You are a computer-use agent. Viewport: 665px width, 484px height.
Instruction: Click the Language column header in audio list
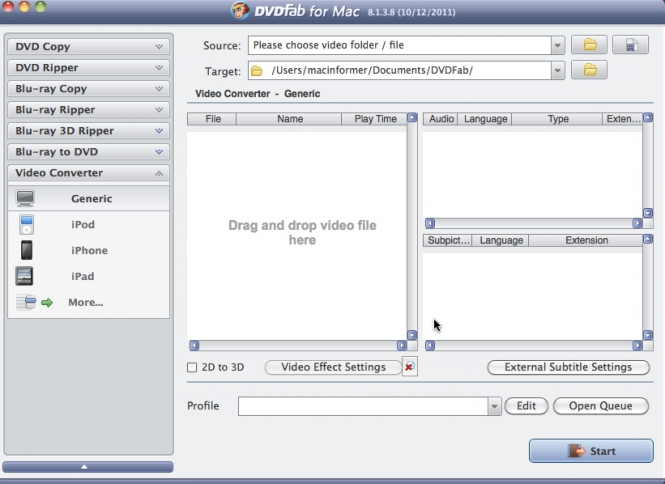point(485,119)
